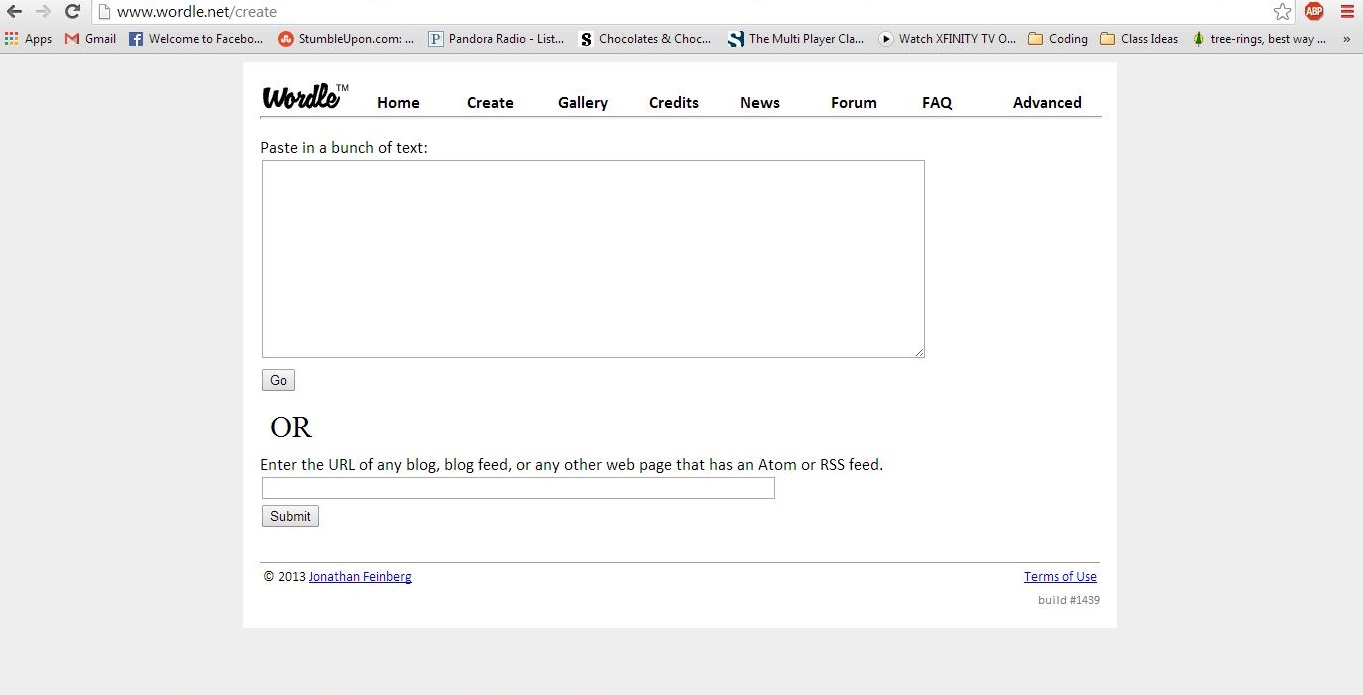
Task: Open the Advanced nav item
Action: tap(1047, 103)
